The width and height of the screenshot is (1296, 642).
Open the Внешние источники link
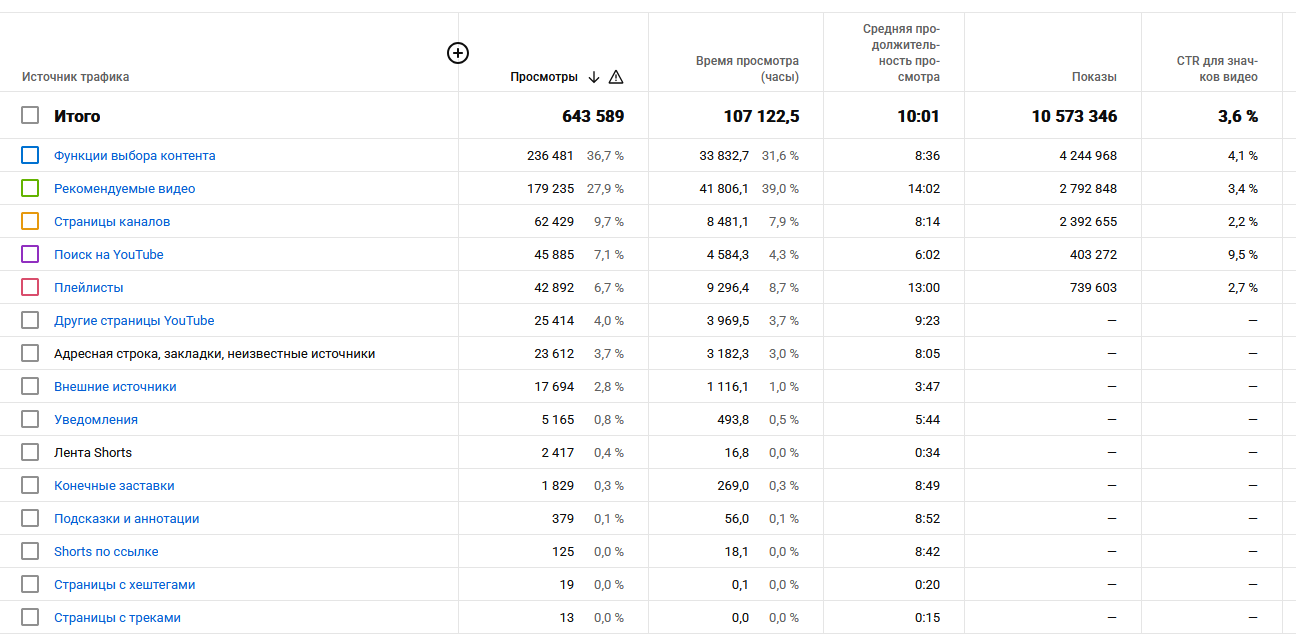[115, 387]
